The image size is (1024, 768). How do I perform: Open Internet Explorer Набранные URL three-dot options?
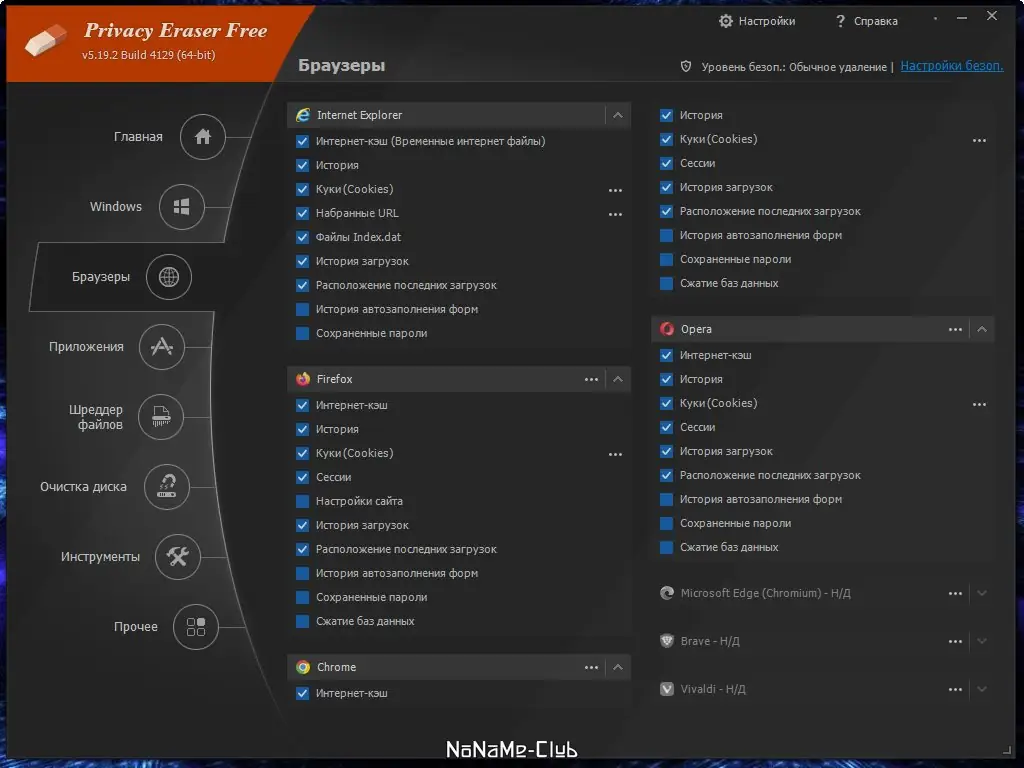615,214
